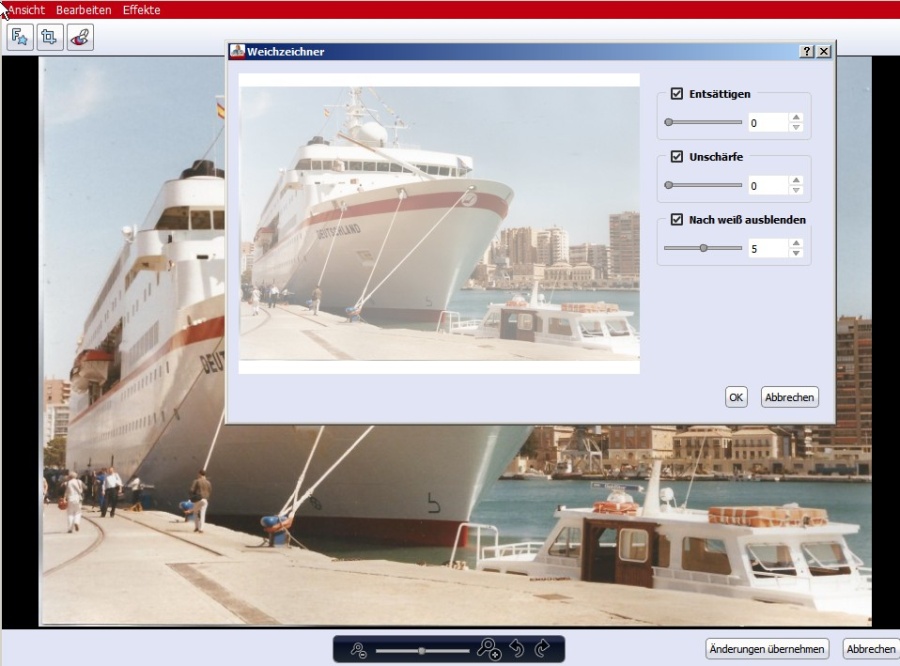
Task: Confirm the dialog with OK
Action: (736, 397)
